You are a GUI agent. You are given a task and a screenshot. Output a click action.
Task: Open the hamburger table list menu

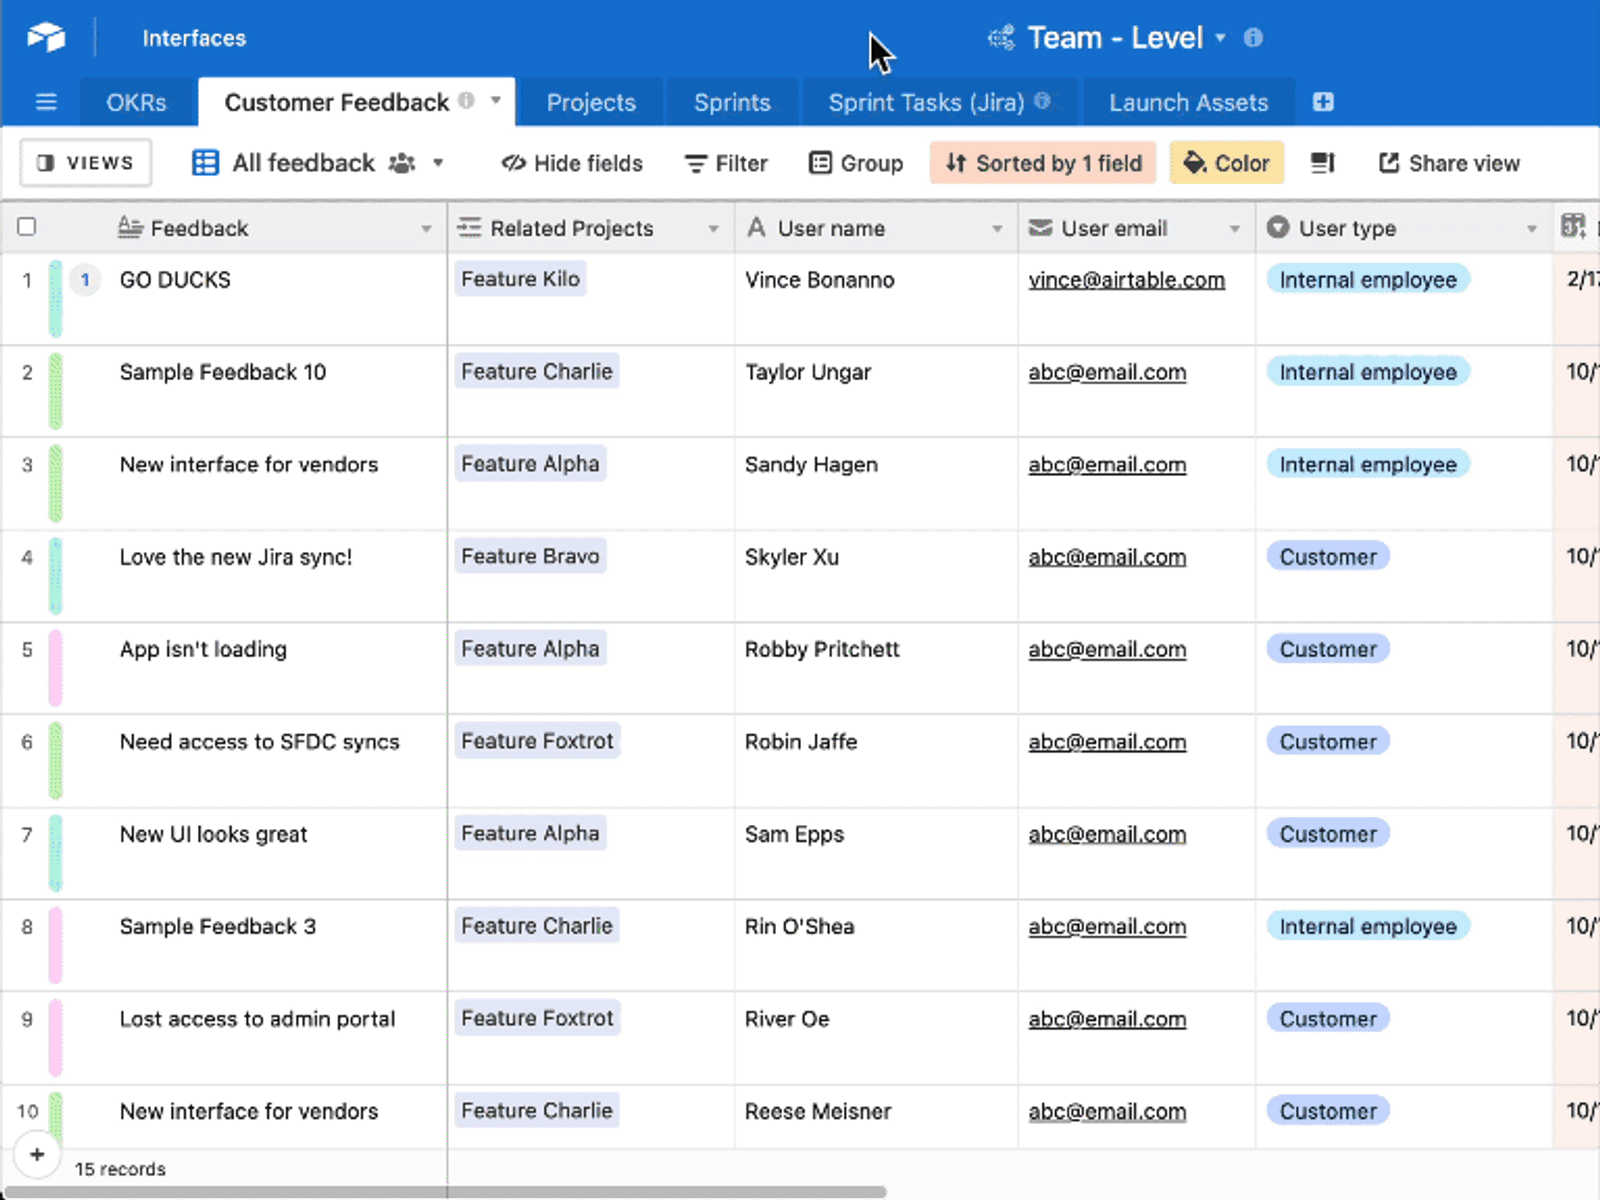[x=46, y=102]
